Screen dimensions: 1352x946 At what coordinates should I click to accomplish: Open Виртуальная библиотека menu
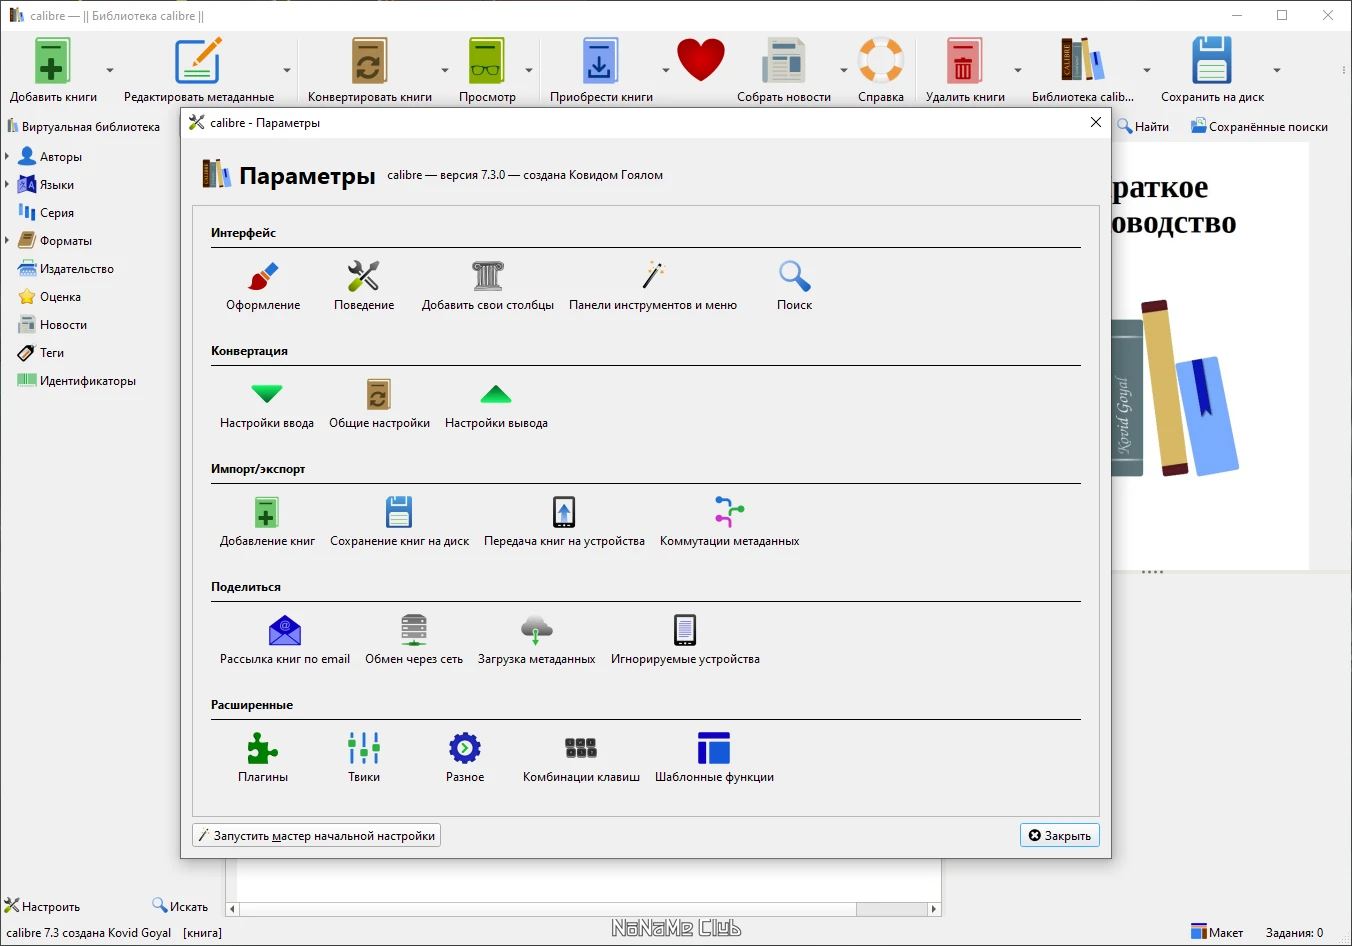(x=83, y=127)
